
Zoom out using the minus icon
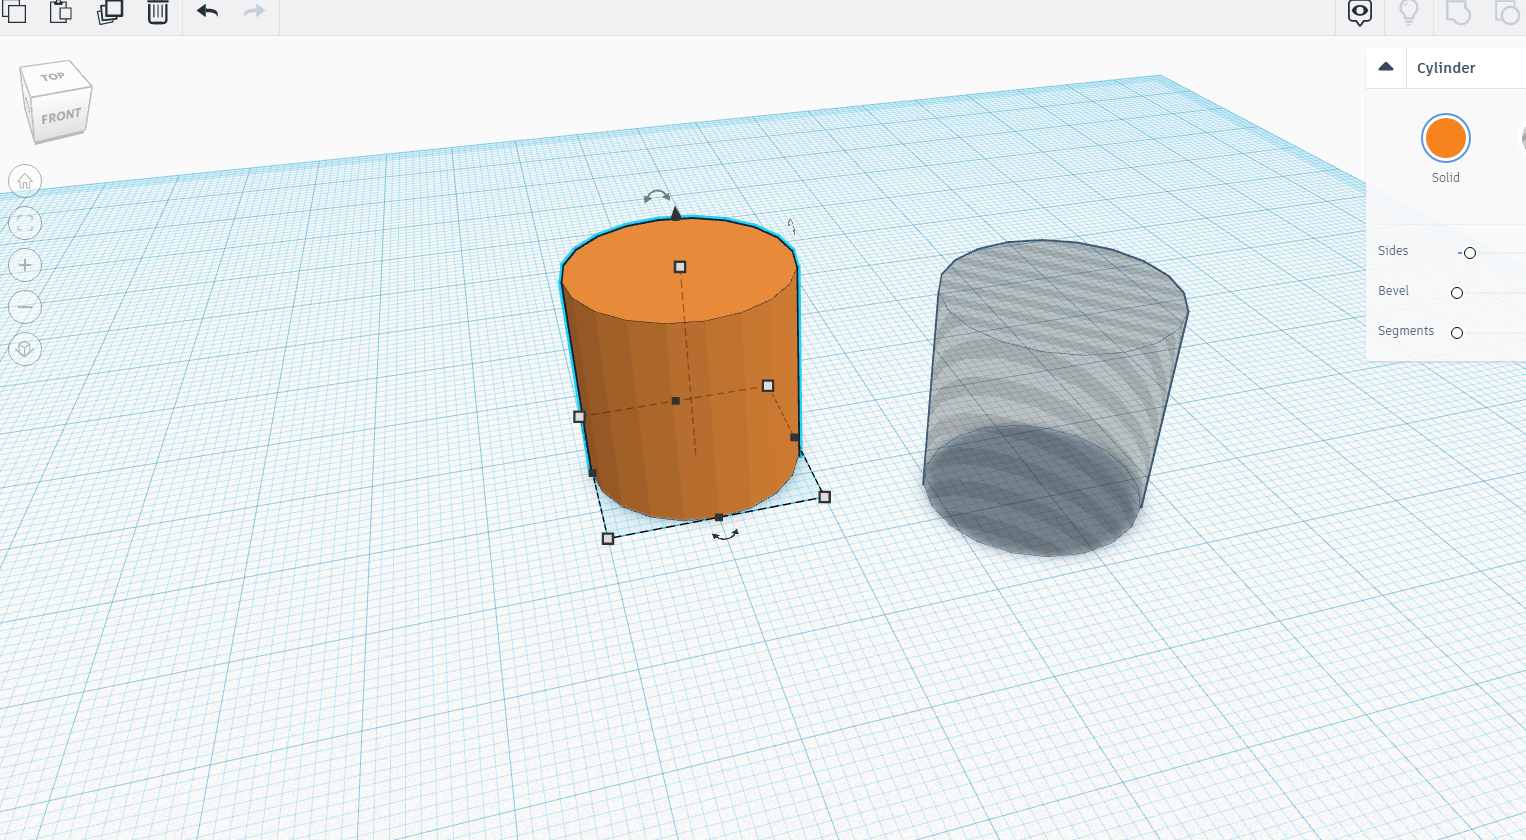tap(24, 306)
